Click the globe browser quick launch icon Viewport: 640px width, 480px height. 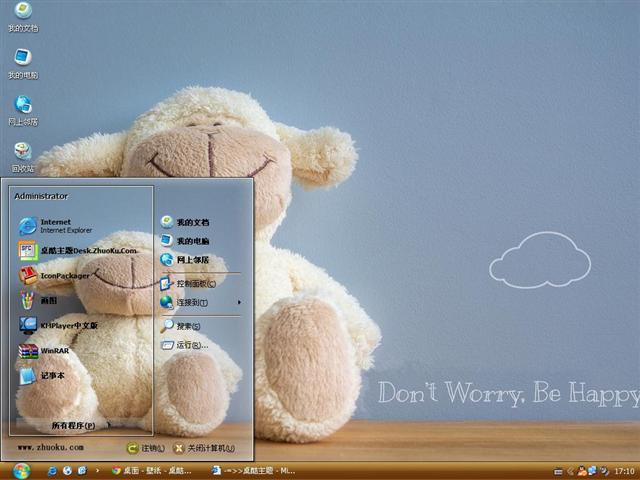67,471
